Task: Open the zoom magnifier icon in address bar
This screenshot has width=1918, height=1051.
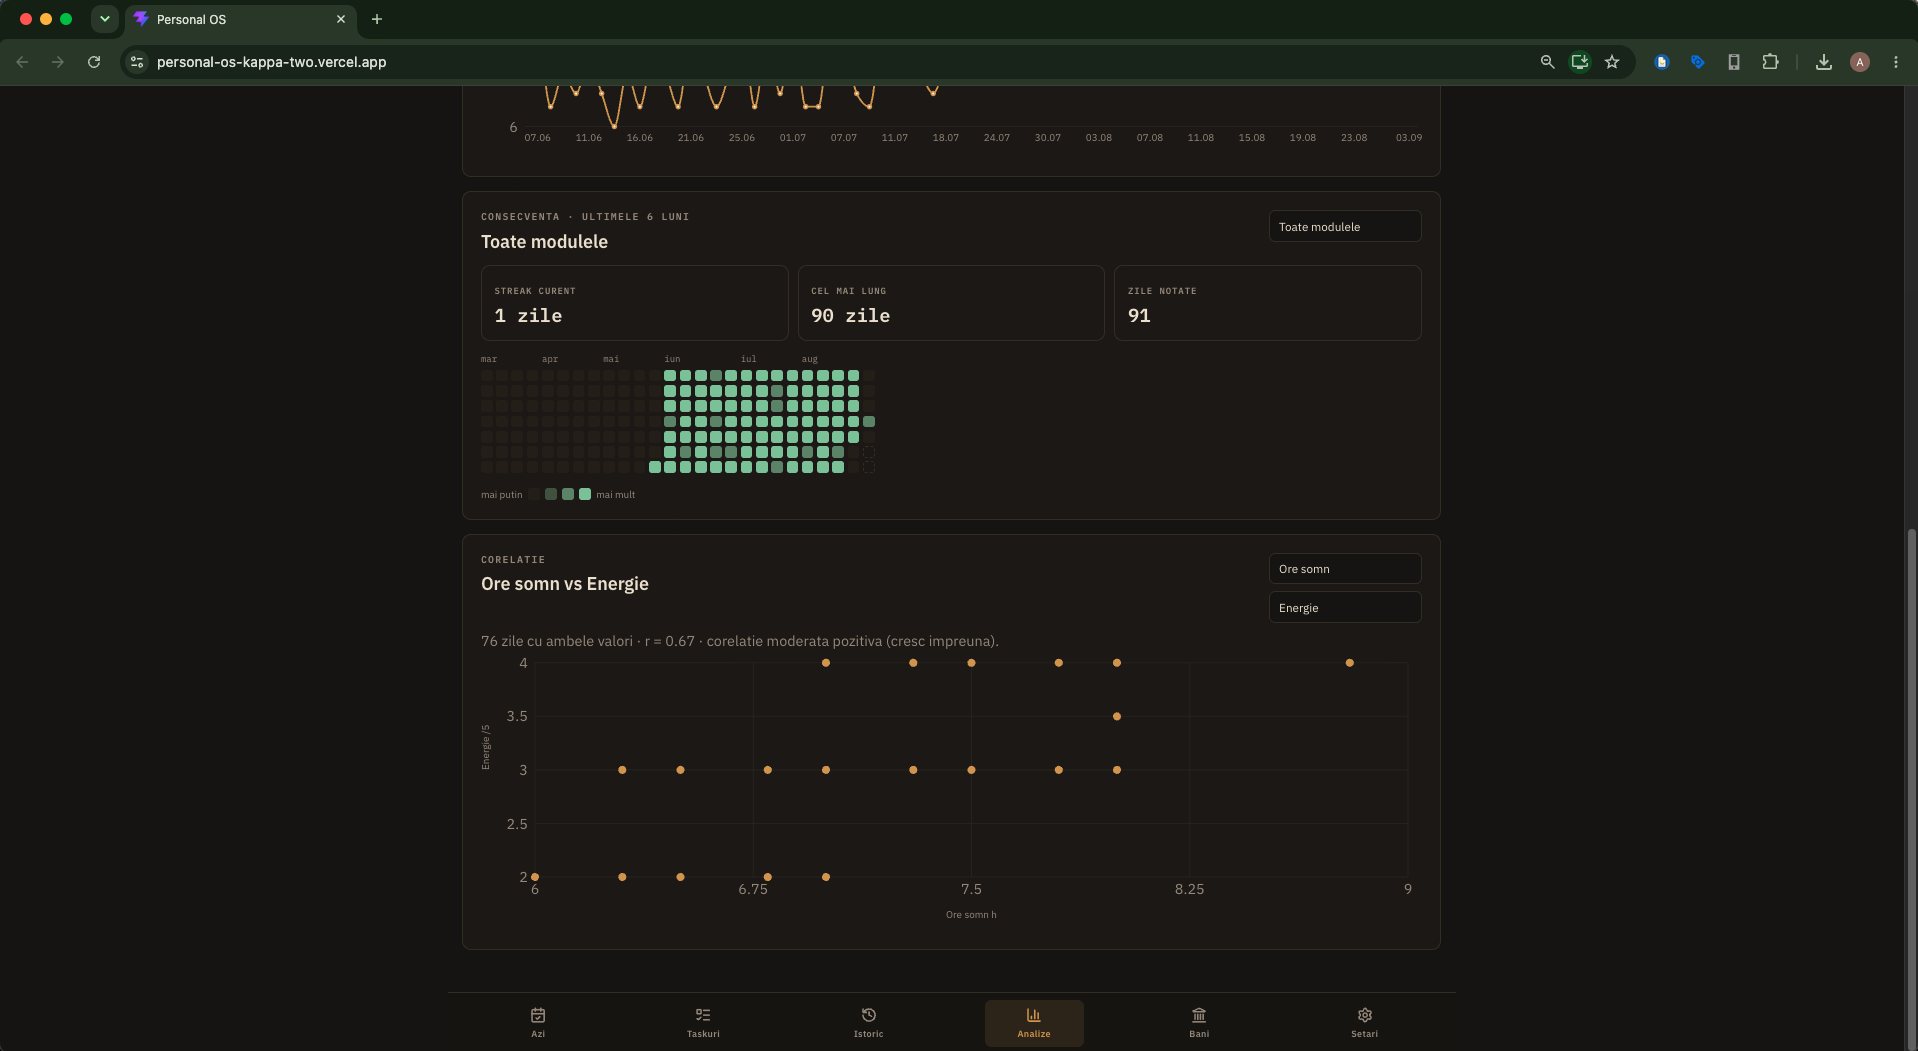Action: tap(1547, 62)
